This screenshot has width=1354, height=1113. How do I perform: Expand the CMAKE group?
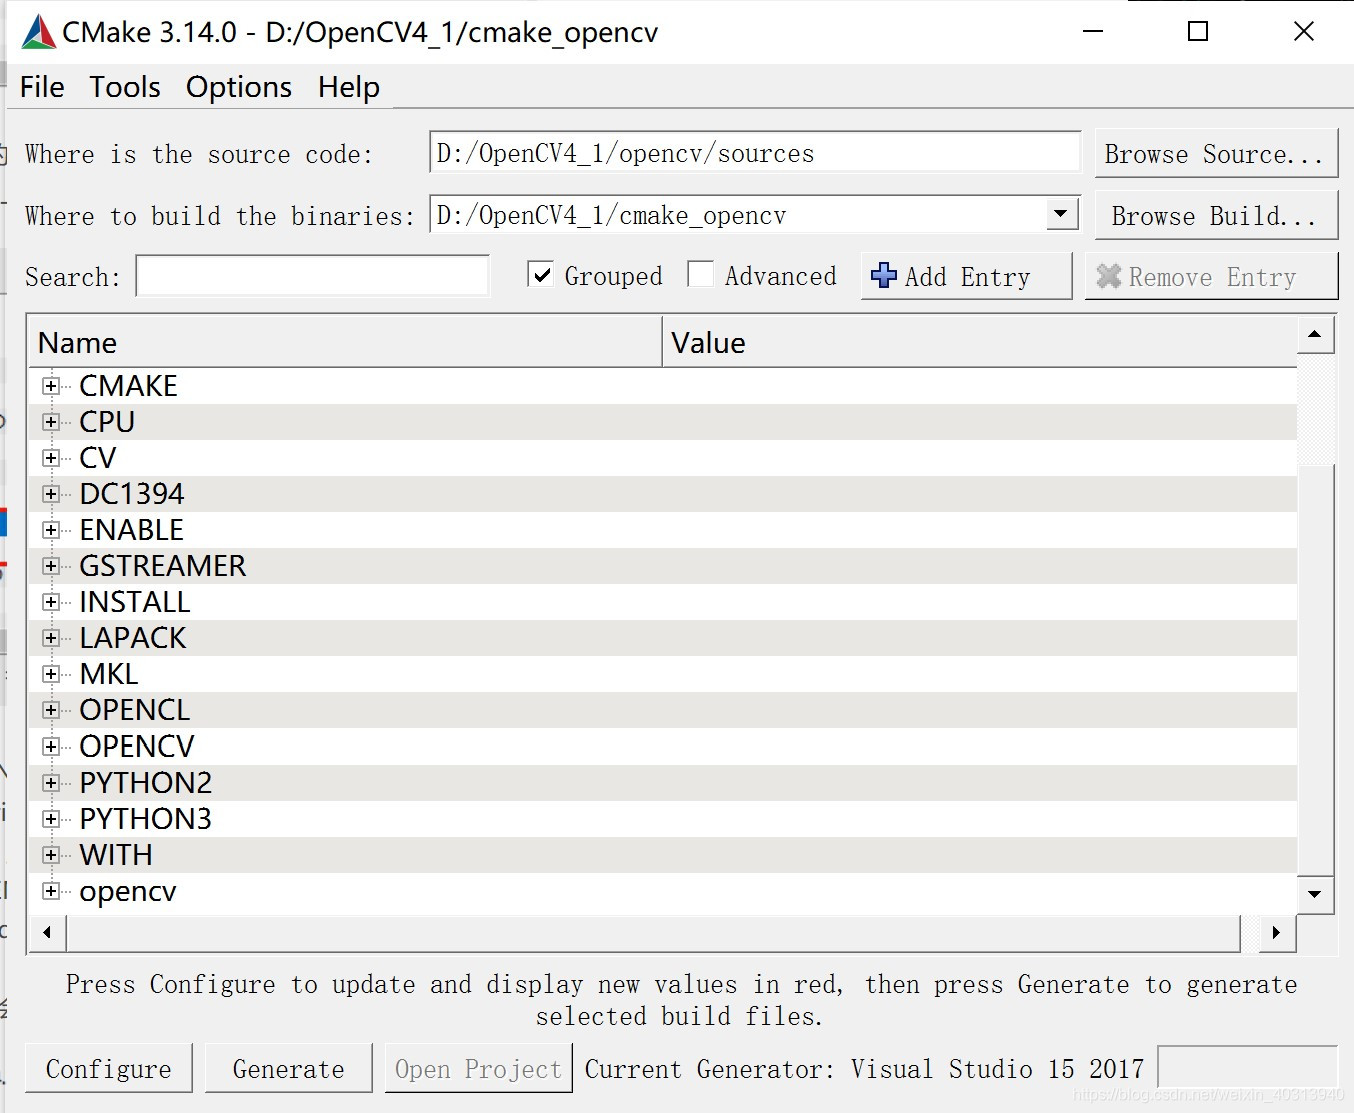pyautogui.click(x=51, y=386)
